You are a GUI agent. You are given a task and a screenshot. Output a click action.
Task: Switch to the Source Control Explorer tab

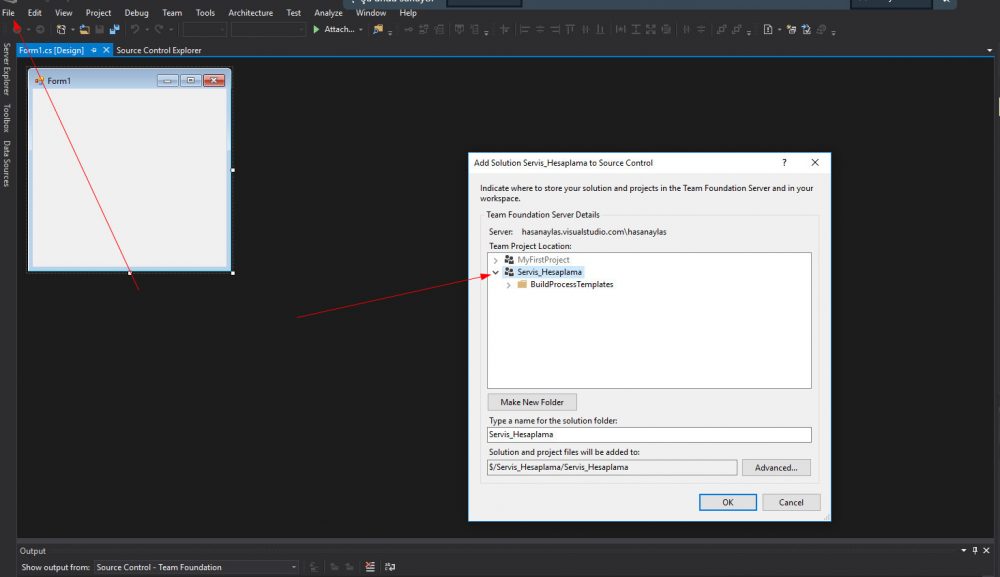[159, 50]
